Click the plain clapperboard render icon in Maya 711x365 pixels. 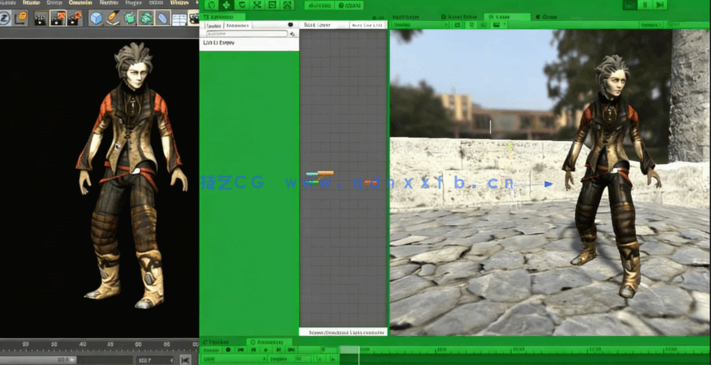pos(41,18)
